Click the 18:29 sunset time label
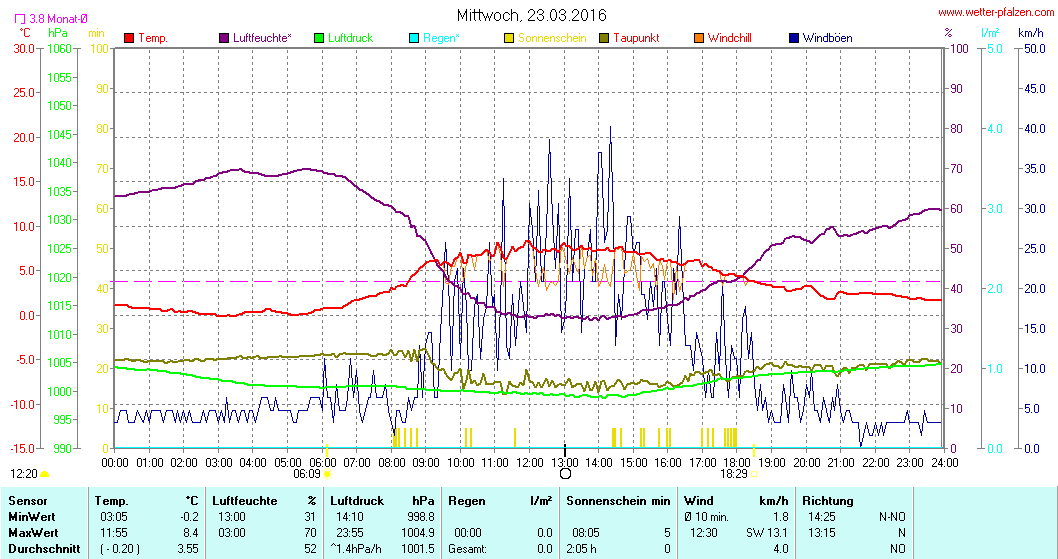Screen dimensions: 1058x559 click(x=733, y=474)
